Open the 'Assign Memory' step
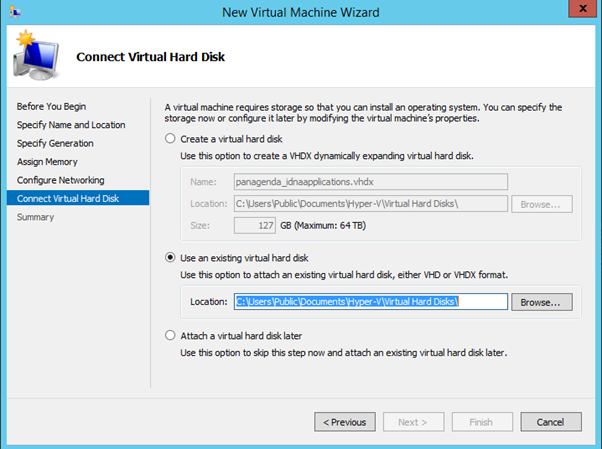 (49, 161)
